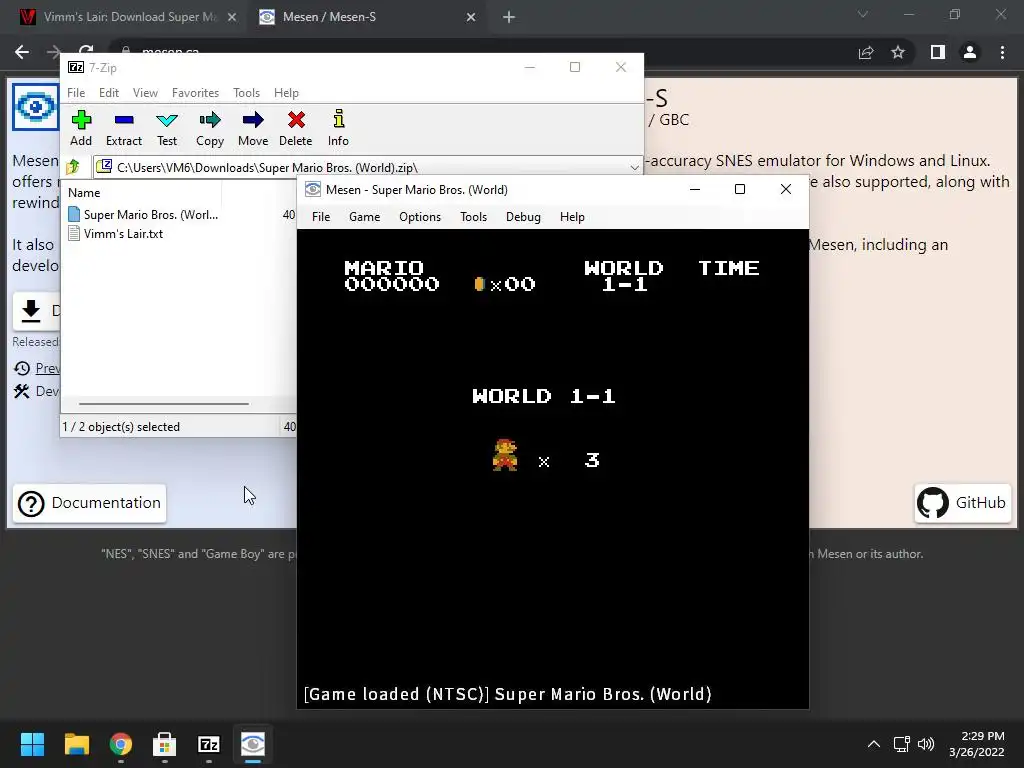This screenshot has height=768, width=1024.
Task: Open the GitHub link on Mesen page
Action: (x=963, y=503)
